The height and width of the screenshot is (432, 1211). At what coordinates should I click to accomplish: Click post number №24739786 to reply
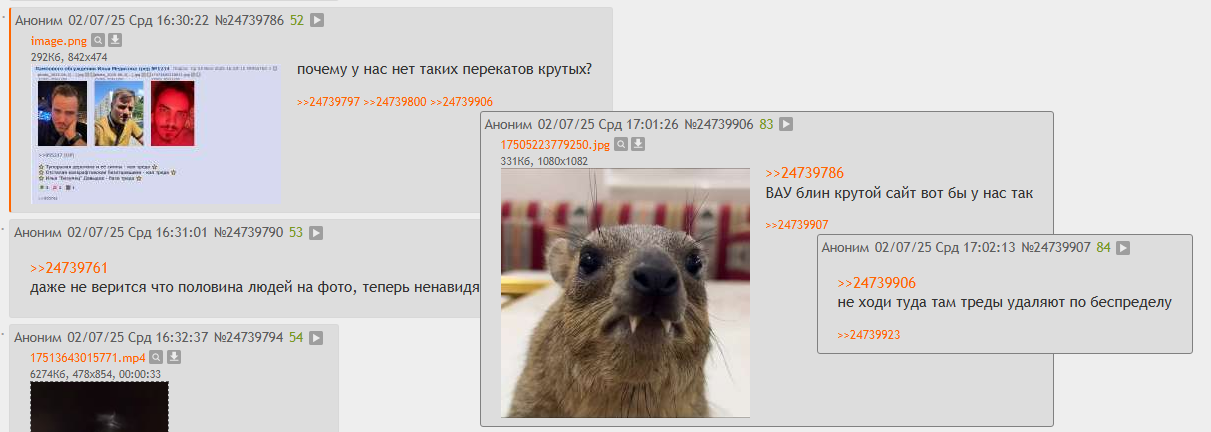(x=249, y=20)
